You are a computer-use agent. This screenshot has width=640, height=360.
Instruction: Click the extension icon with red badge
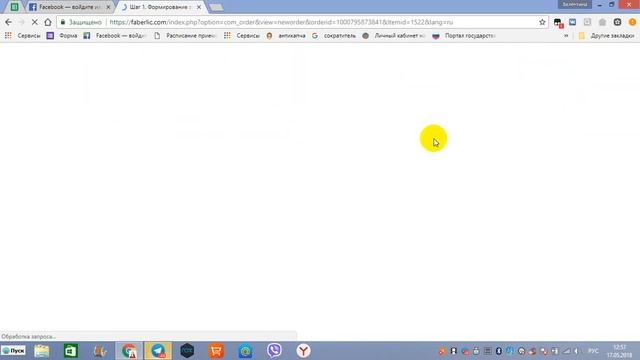tap(558, 23)
